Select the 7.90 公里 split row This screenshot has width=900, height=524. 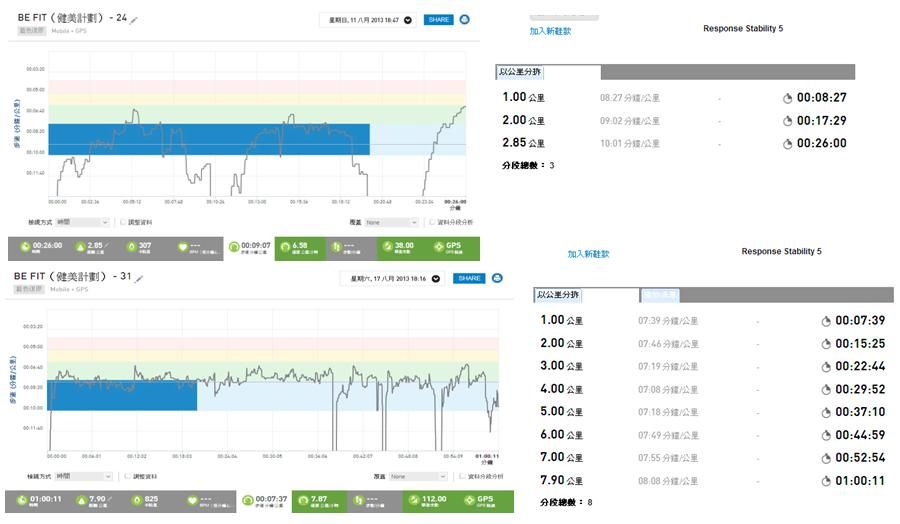(713, 480)
